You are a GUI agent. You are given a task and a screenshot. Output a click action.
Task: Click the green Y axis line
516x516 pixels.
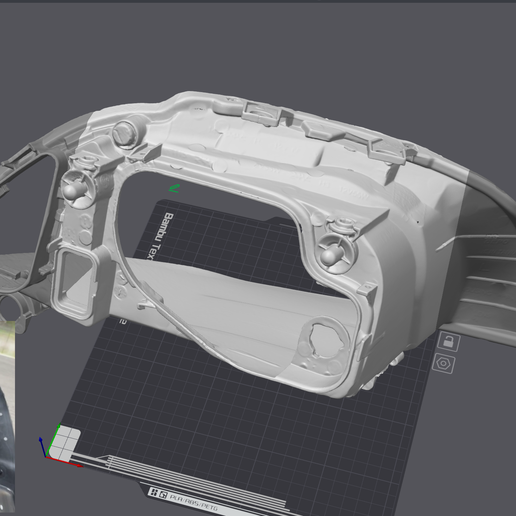pyautogui.click(x=53, y=440)
